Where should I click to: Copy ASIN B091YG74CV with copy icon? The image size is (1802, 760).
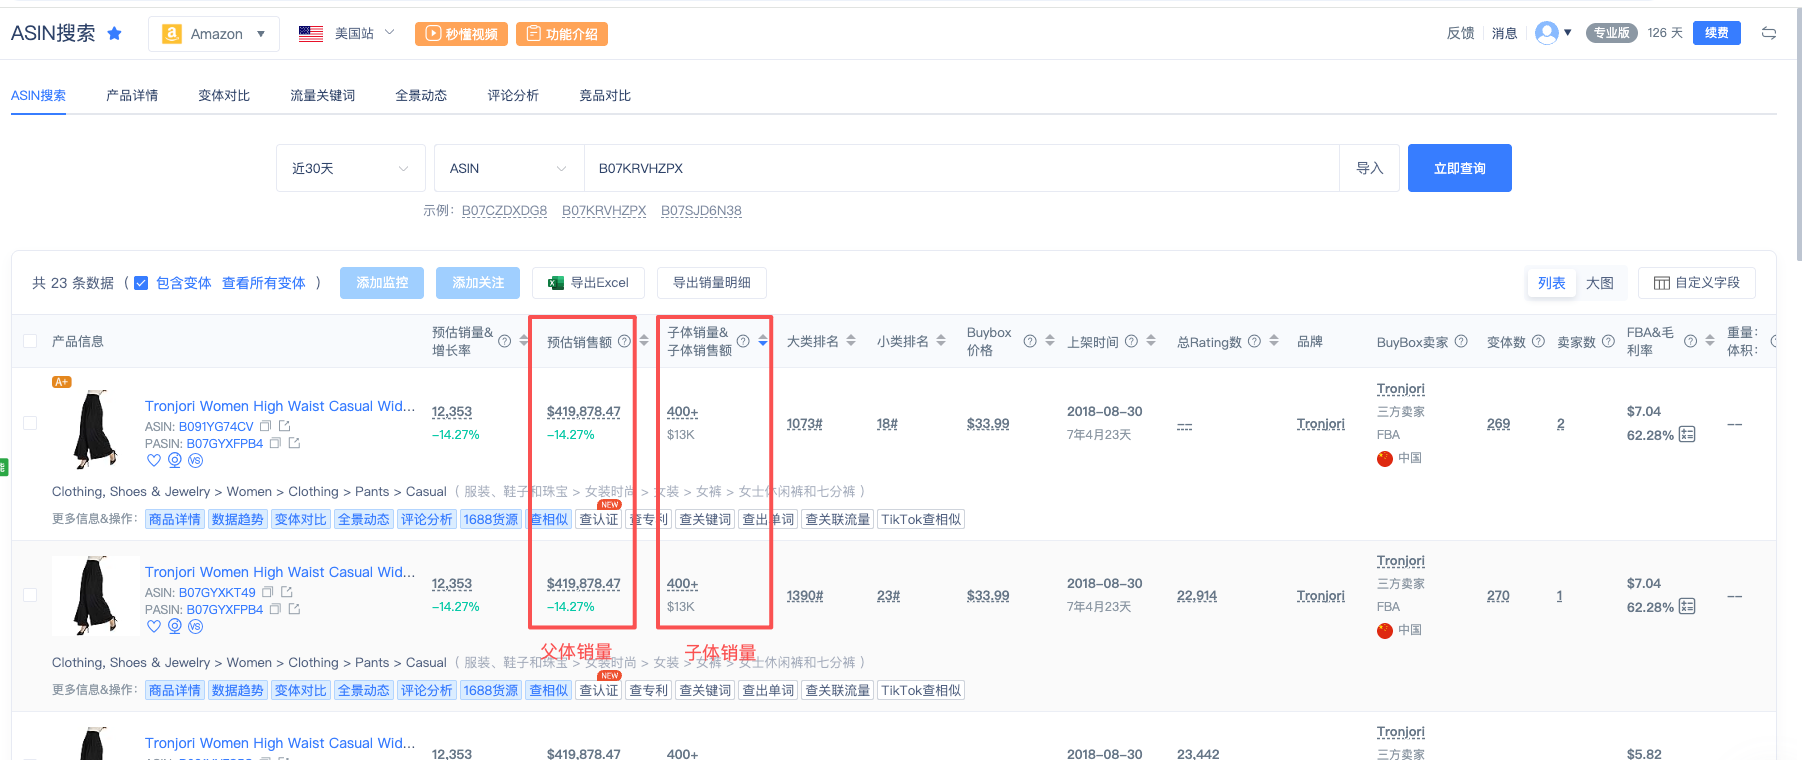[x=266, y=426]
